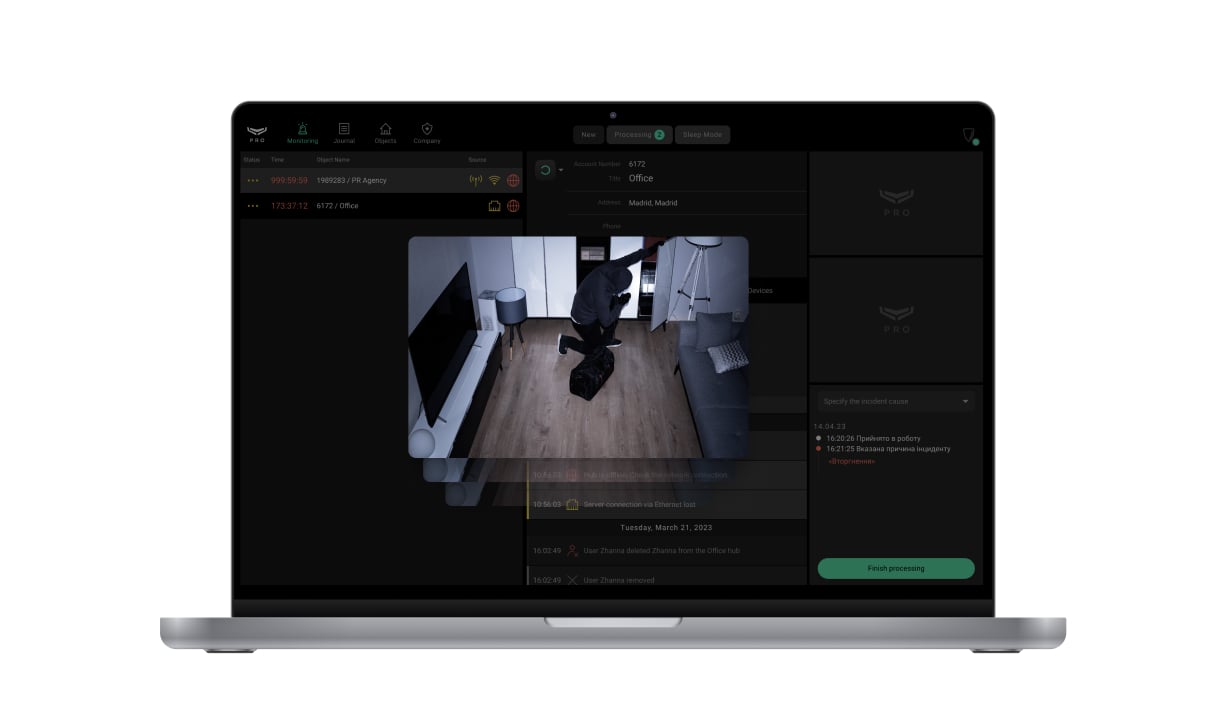Click the shield status icon in top-right corner
This screenshot has width=1220, height=720.
pyautogui.click(x=968, y=136)
